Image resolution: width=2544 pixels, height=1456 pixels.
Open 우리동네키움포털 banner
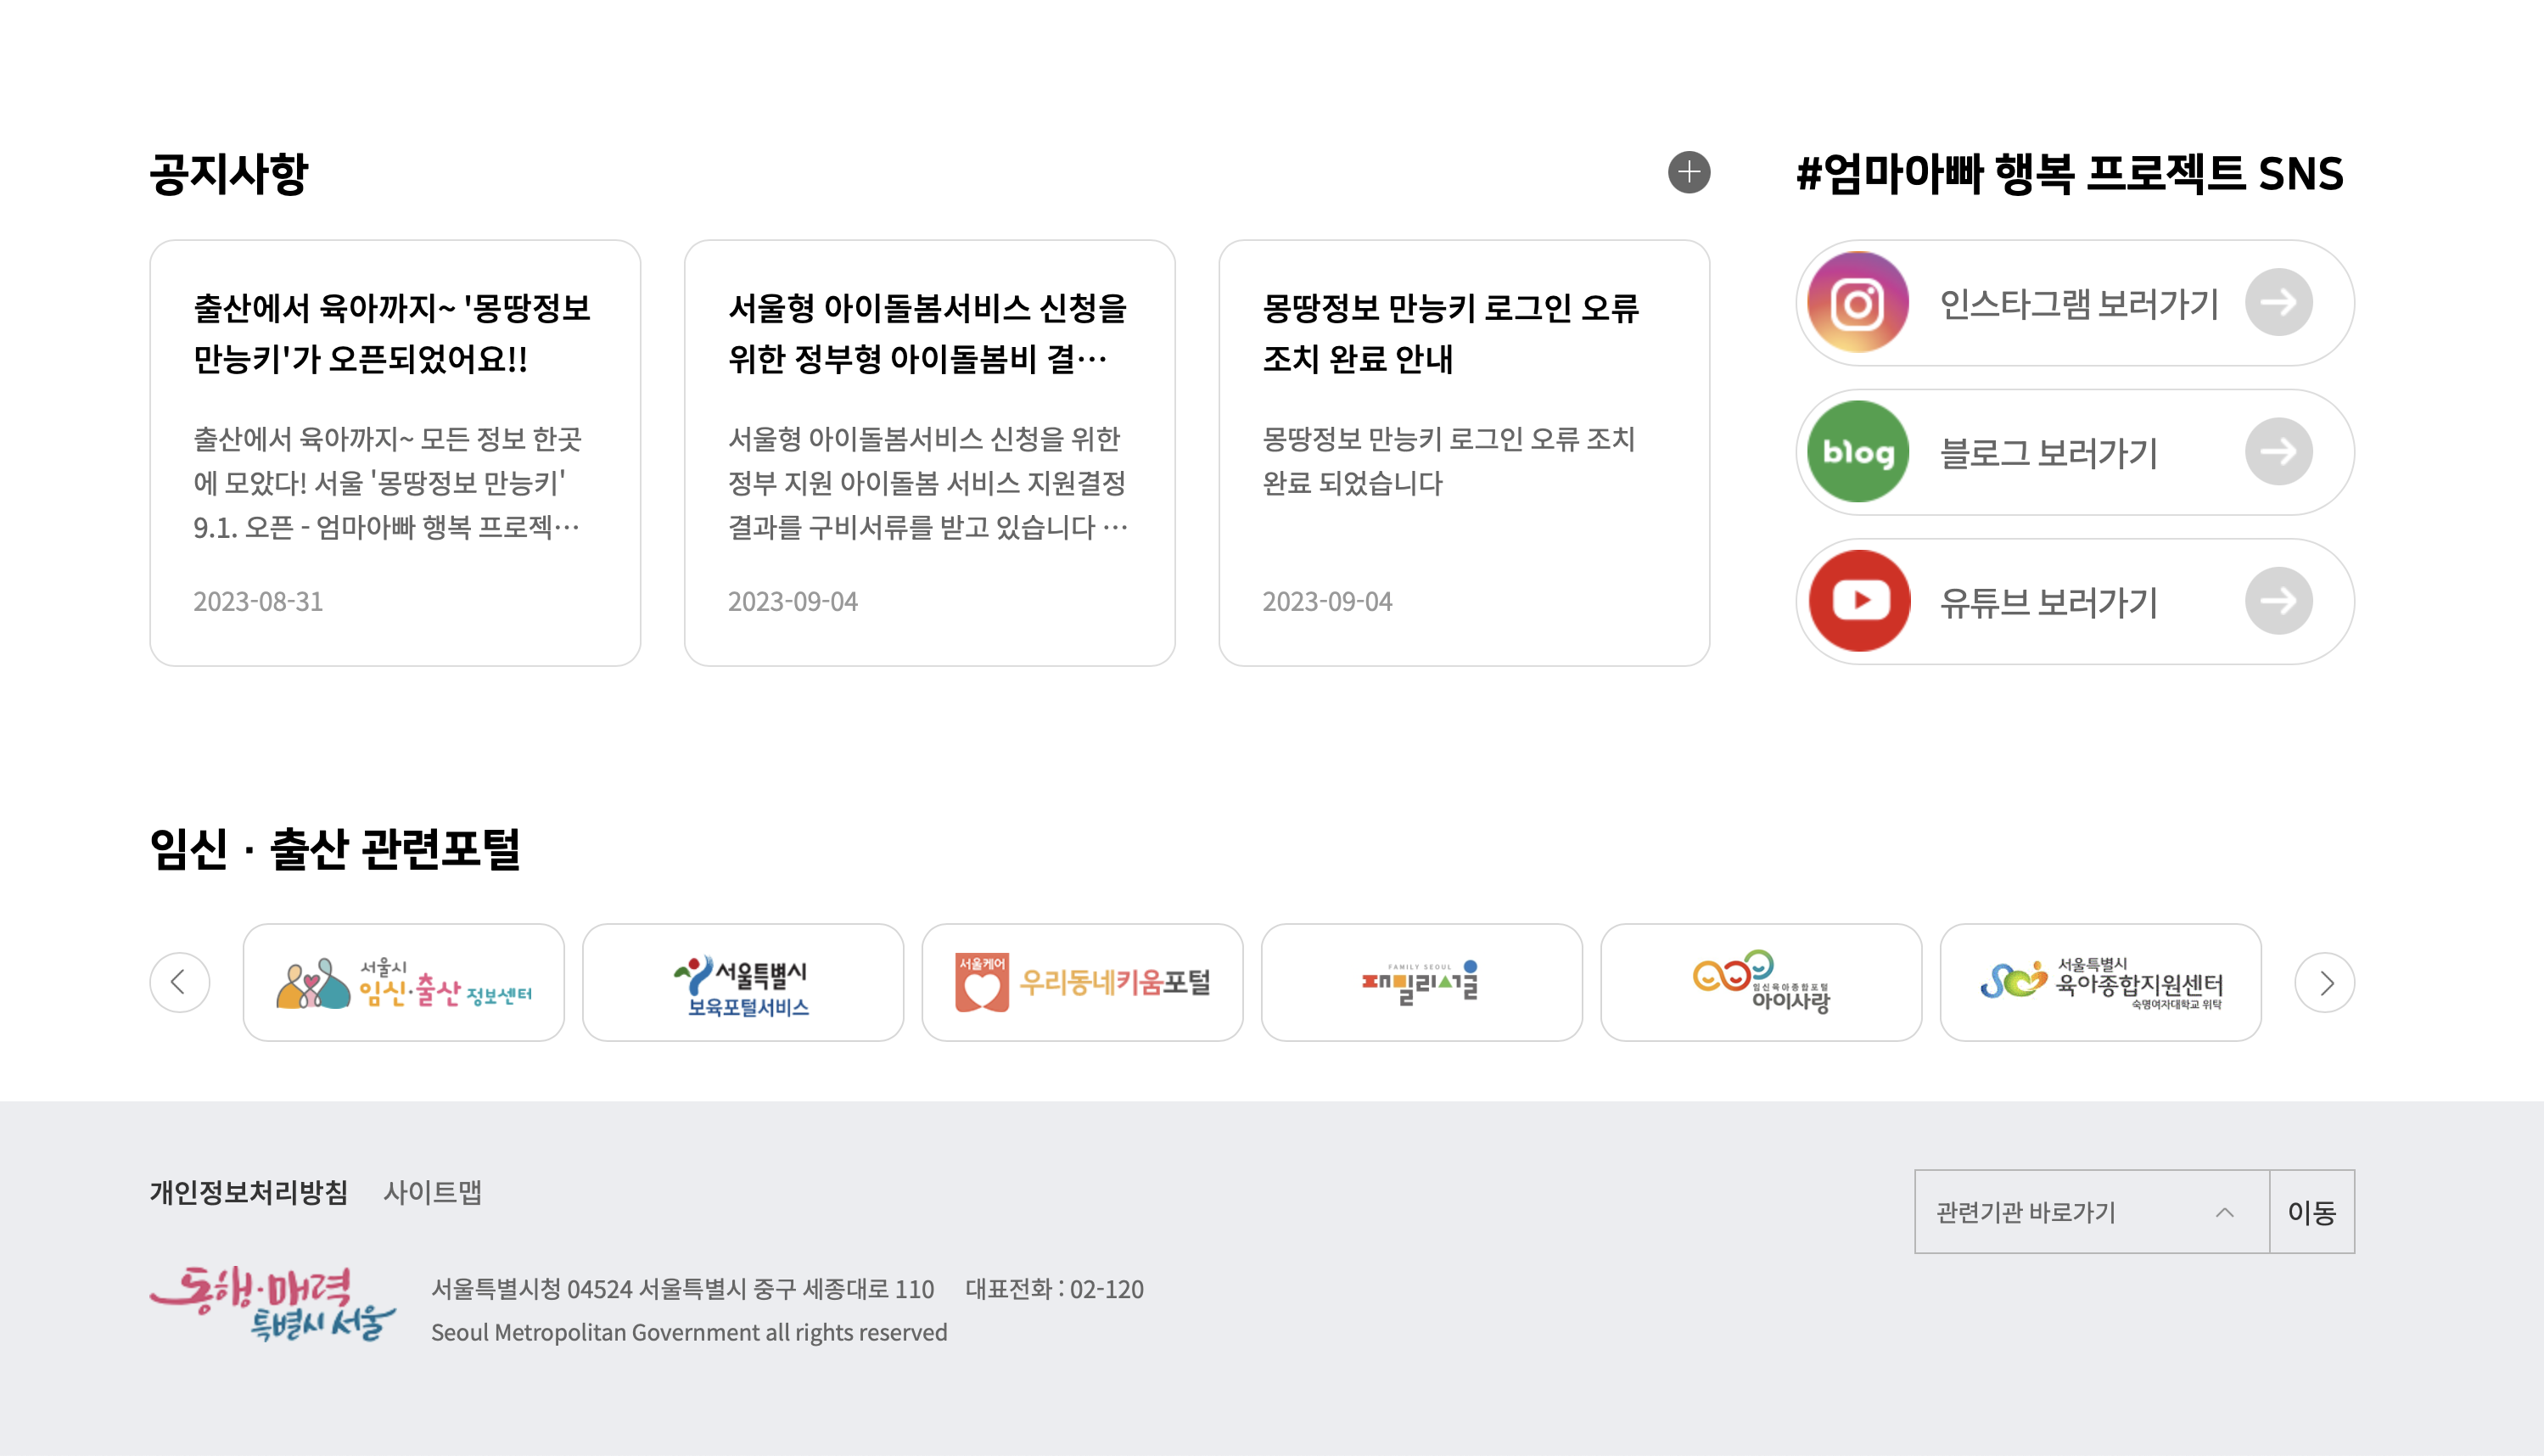tap(1082, 982)
